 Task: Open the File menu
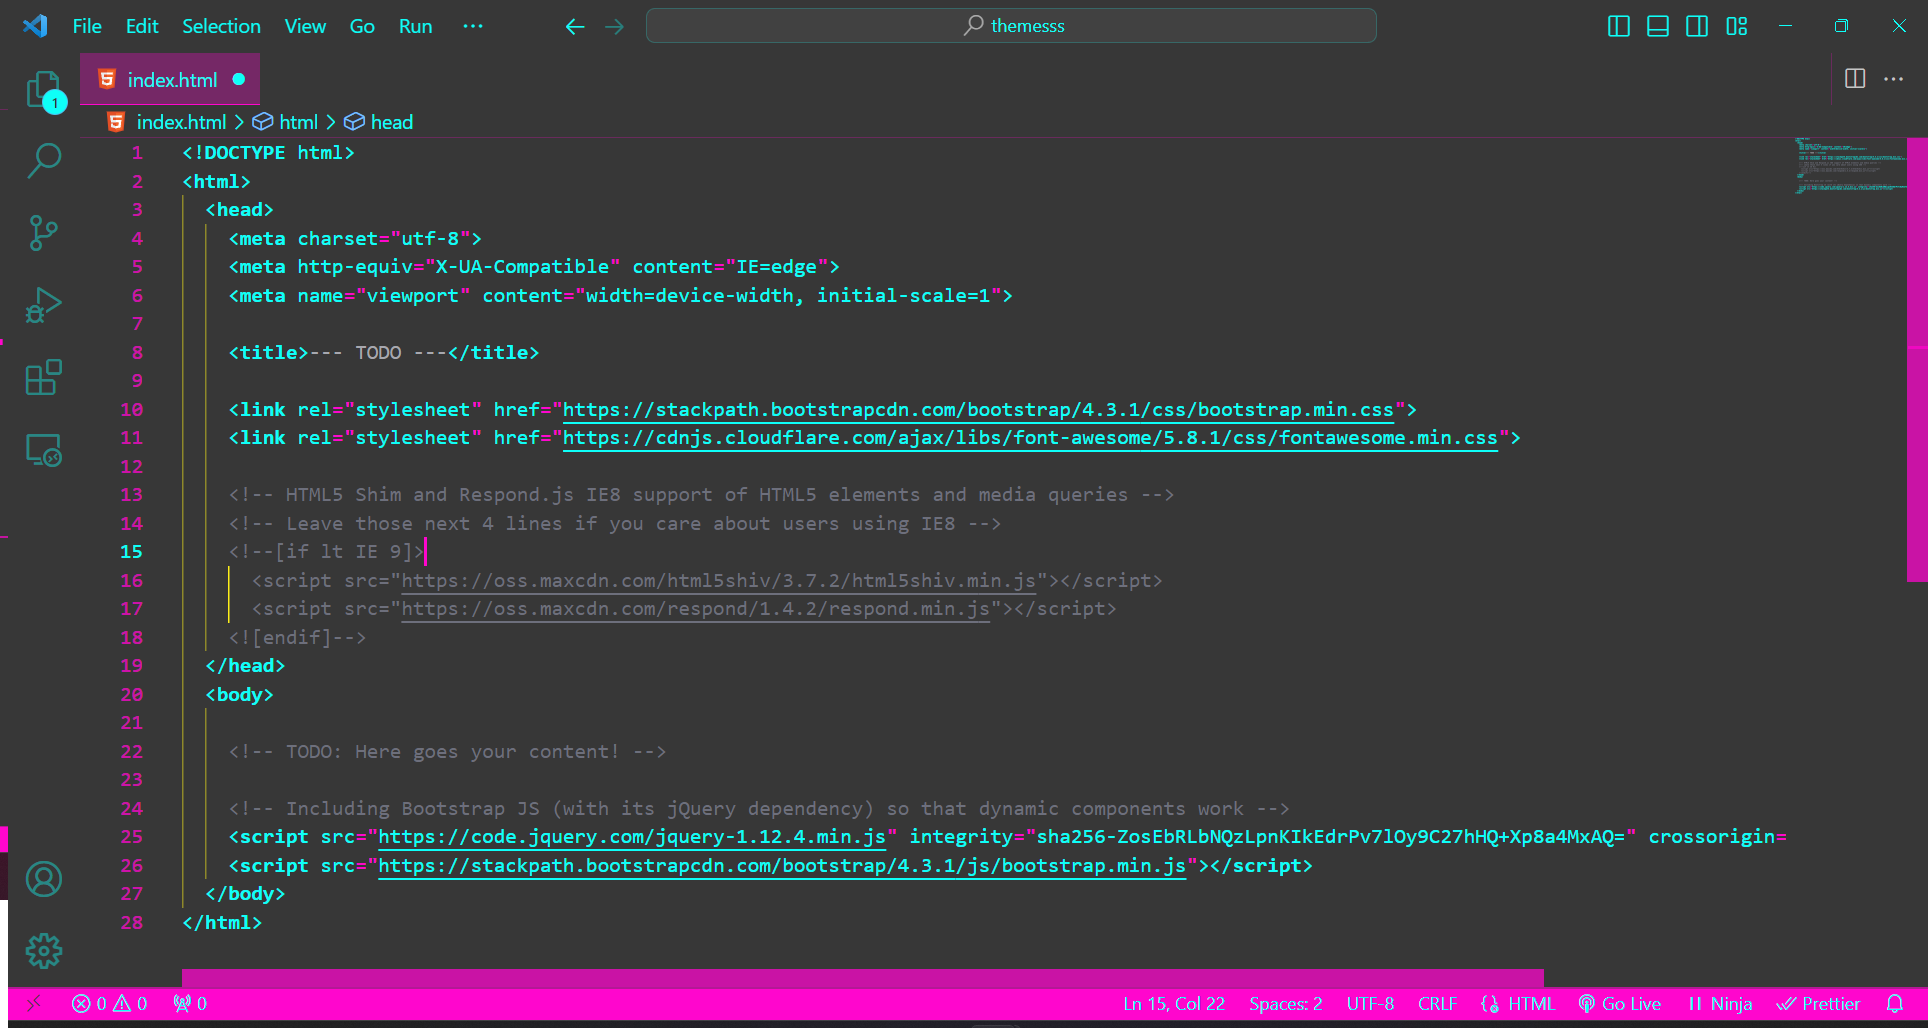click(x=87, y=27)
